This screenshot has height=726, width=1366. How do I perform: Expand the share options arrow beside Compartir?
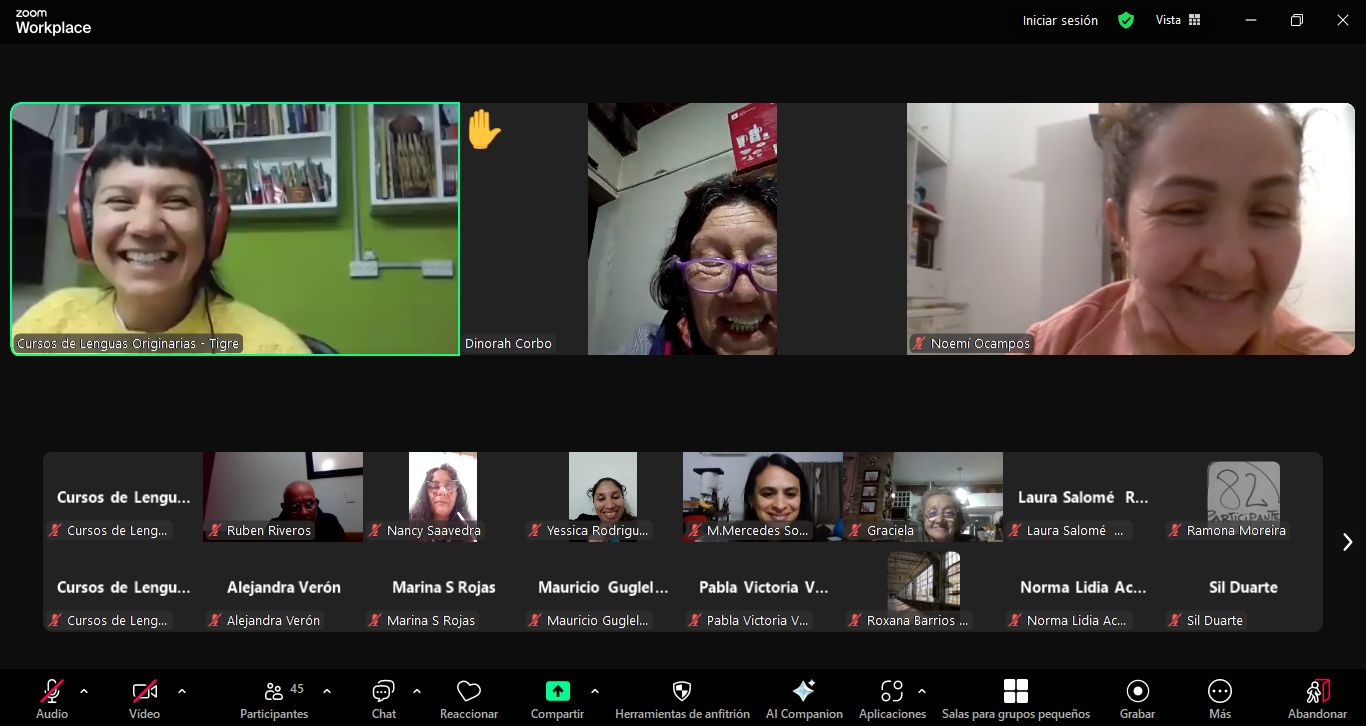(595, 691)
